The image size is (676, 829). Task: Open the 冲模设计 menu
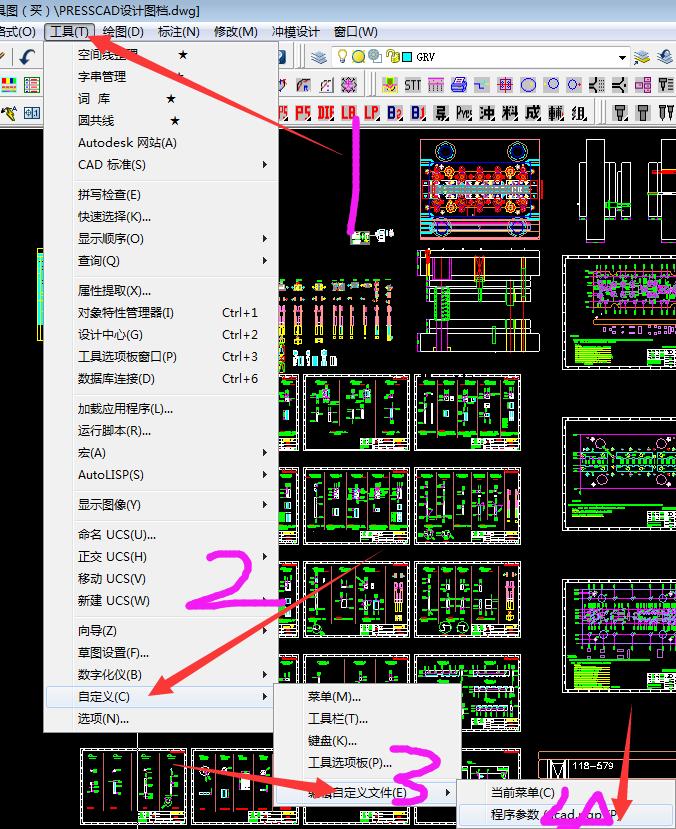point(295,32)
